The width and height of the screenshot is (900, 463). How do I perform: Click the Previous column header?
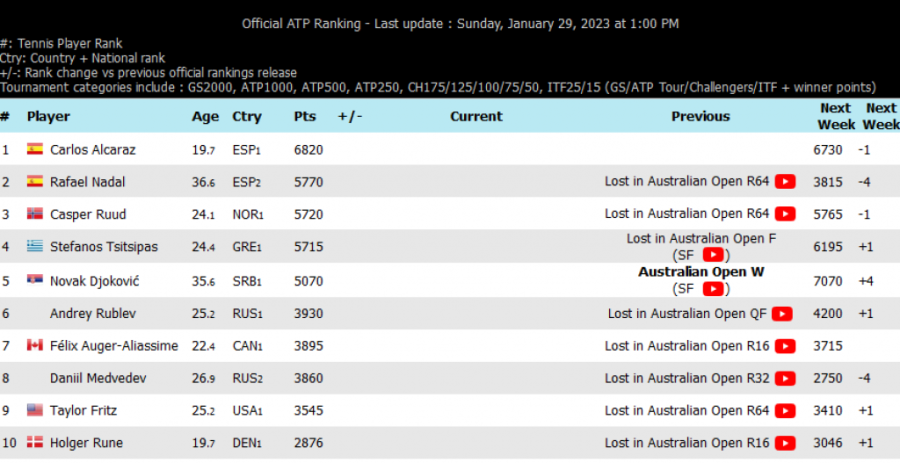point(700,116)
